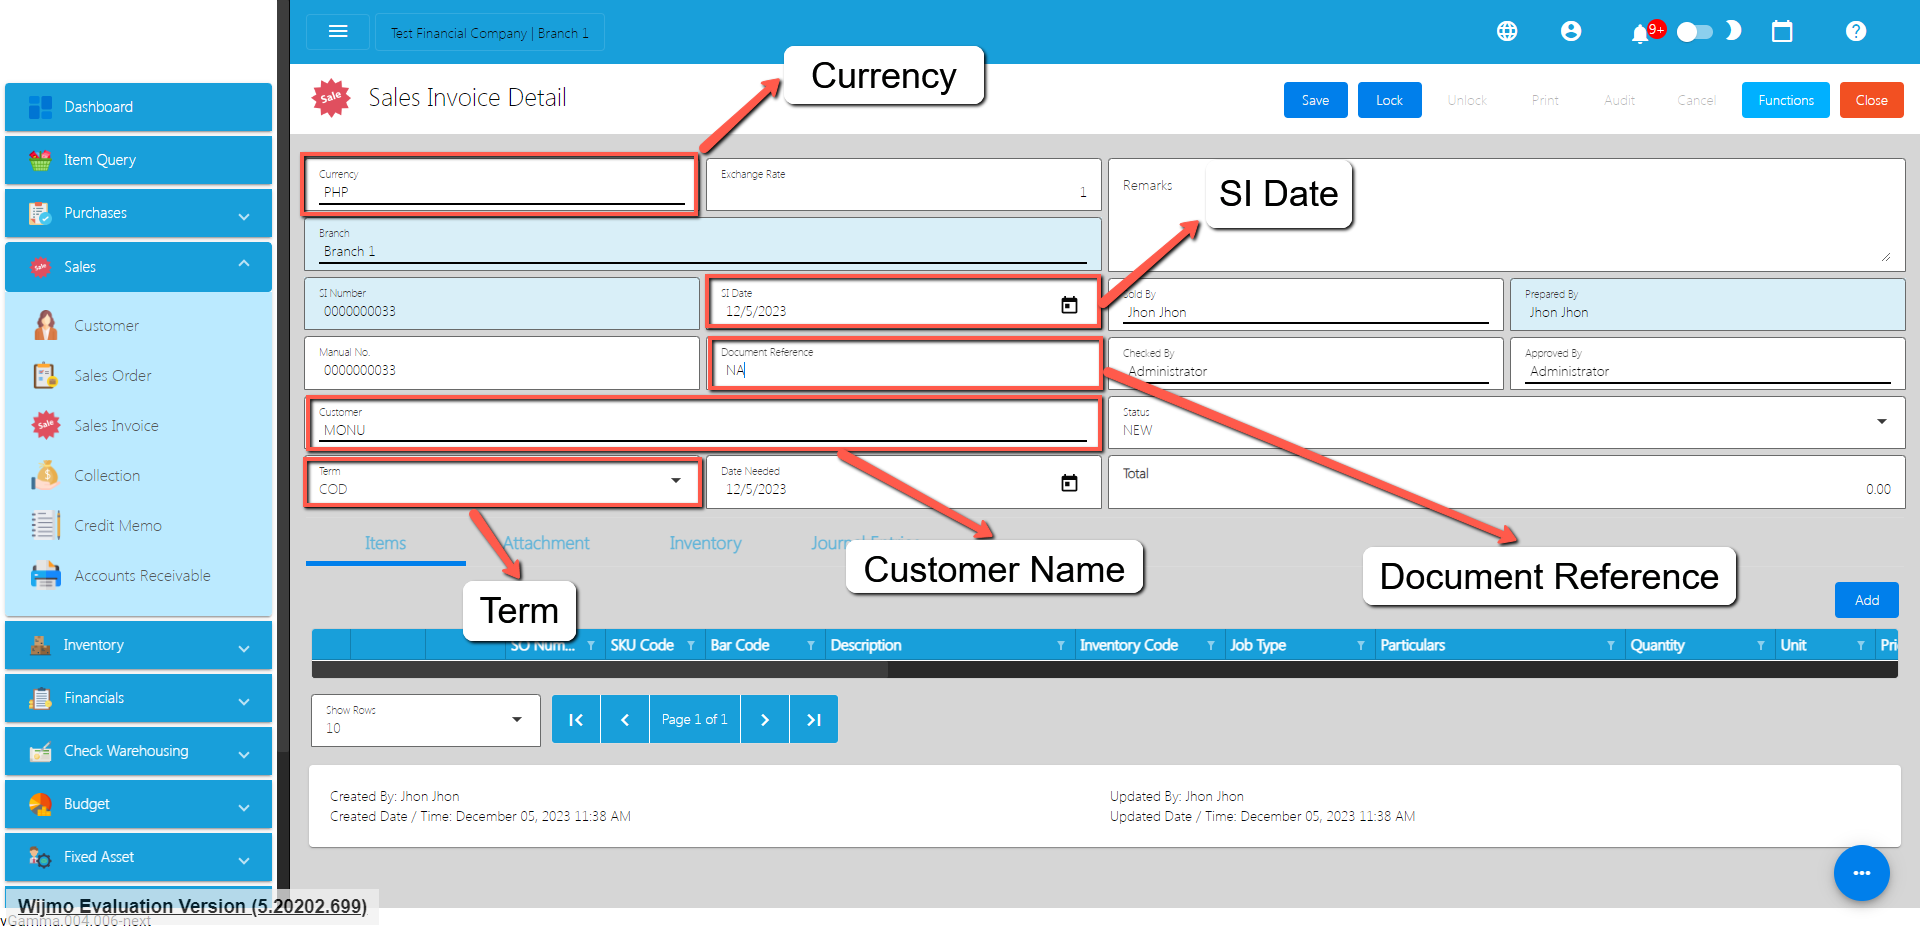Viewport: 1920px width, 931px height.
Task: Open the help question mark icon
Action: pyautogui.click(x=1855, y=32)
